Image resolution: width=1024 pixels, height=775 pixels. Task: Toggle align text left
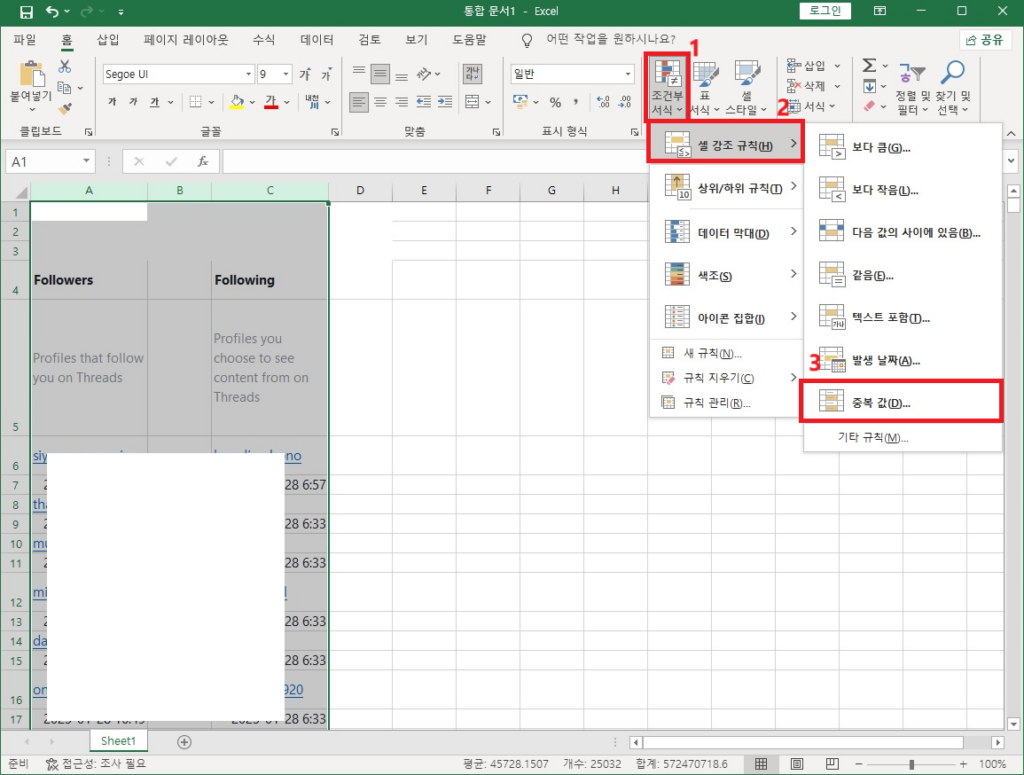(359, 102)
